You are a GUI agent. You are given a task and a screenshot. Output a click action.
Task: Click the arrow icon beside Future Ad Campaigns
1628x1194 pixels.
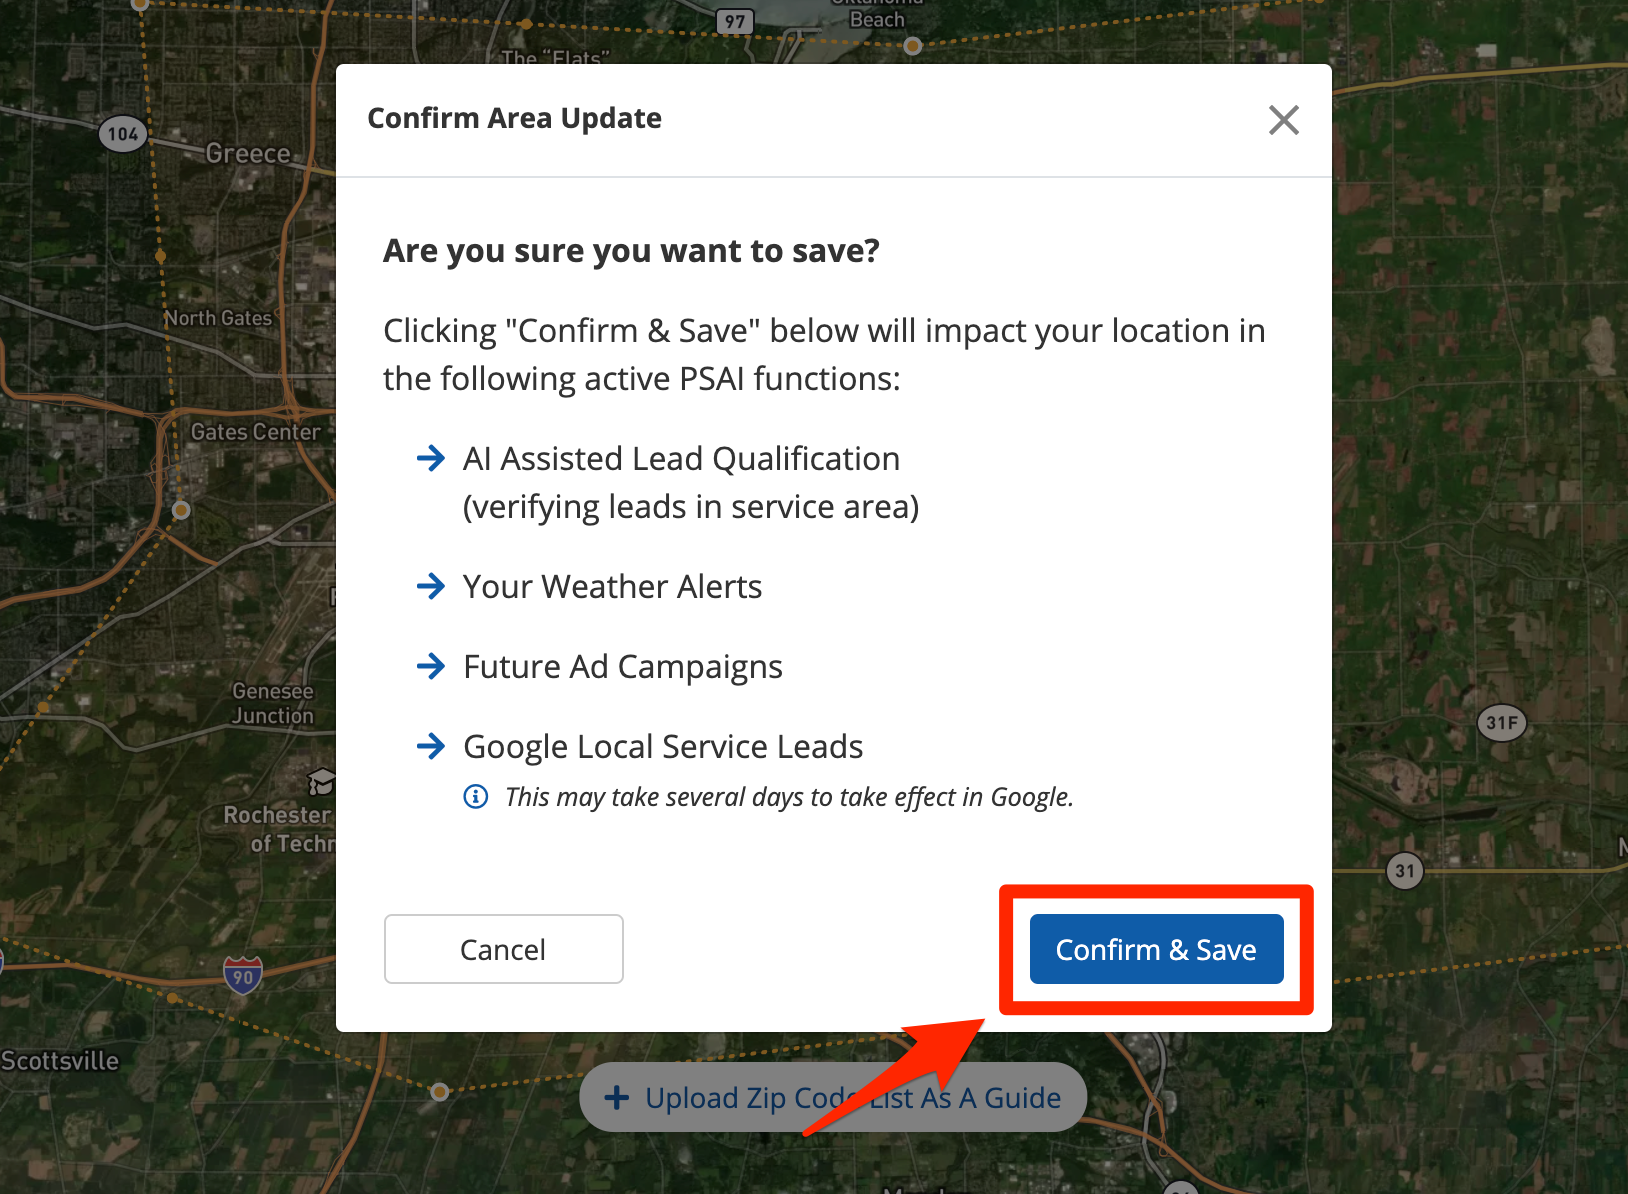[431, 666]
